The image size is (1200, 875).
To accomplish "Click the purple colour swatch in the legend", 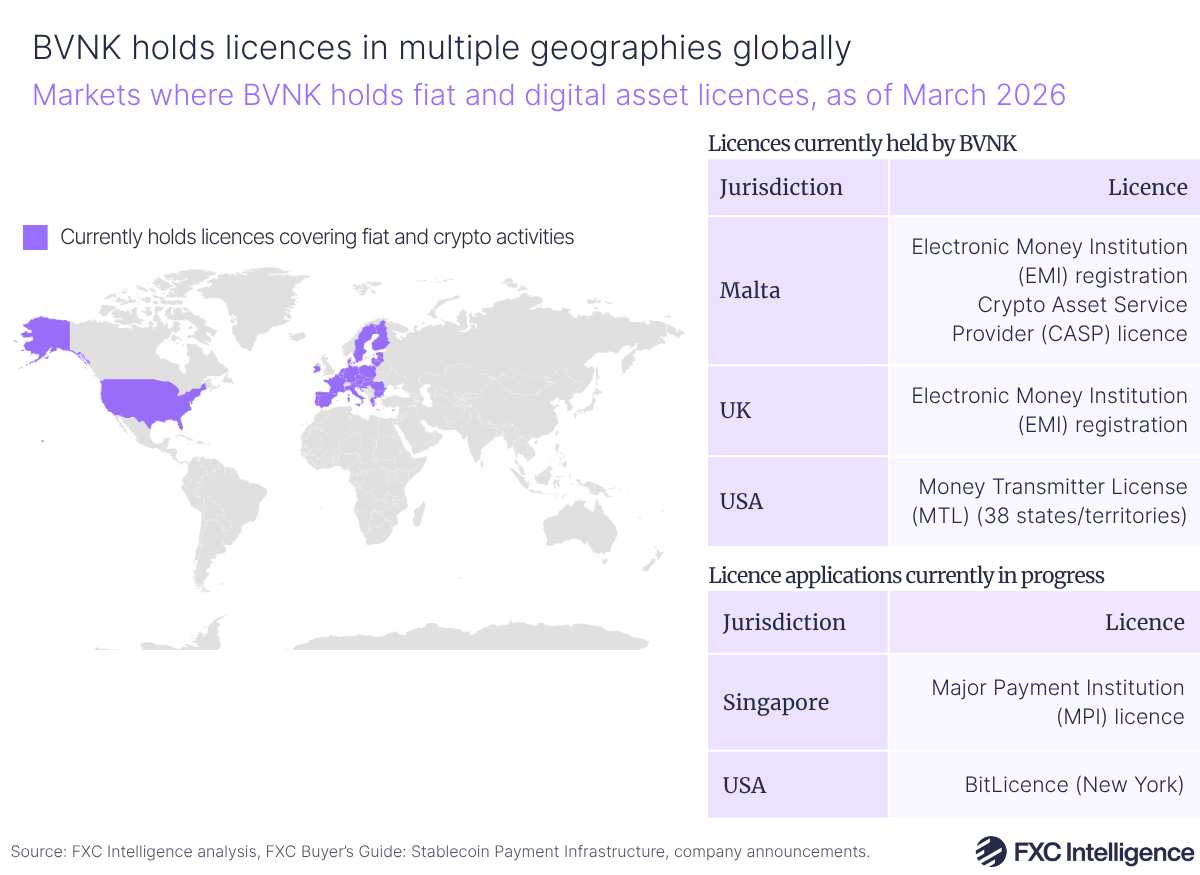I will [x=35, y=238].
